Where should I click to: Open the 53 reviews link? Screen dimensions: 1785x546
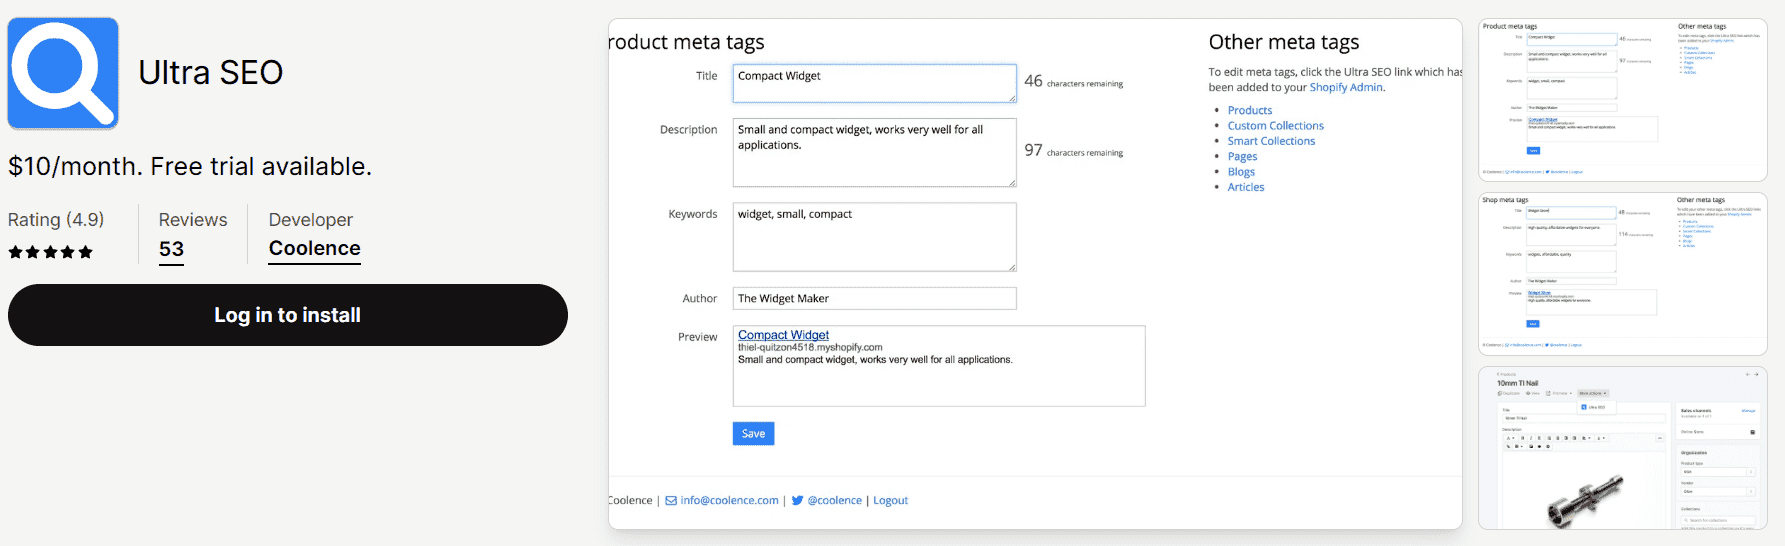click(x=171, y=249)
